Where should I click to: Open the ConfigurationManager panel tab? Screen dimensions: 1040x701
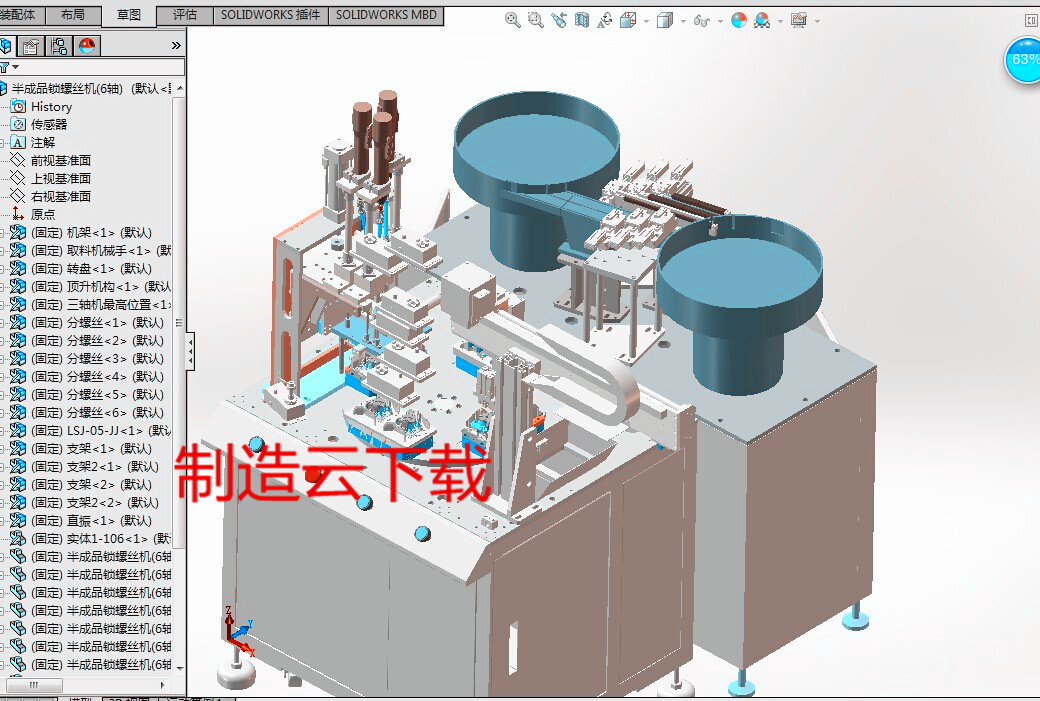60,45
